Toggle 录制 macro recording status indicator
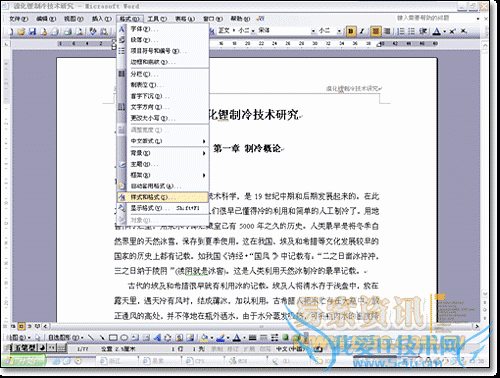The width and height of the screenshot is (500, 378). pos(217,349)
